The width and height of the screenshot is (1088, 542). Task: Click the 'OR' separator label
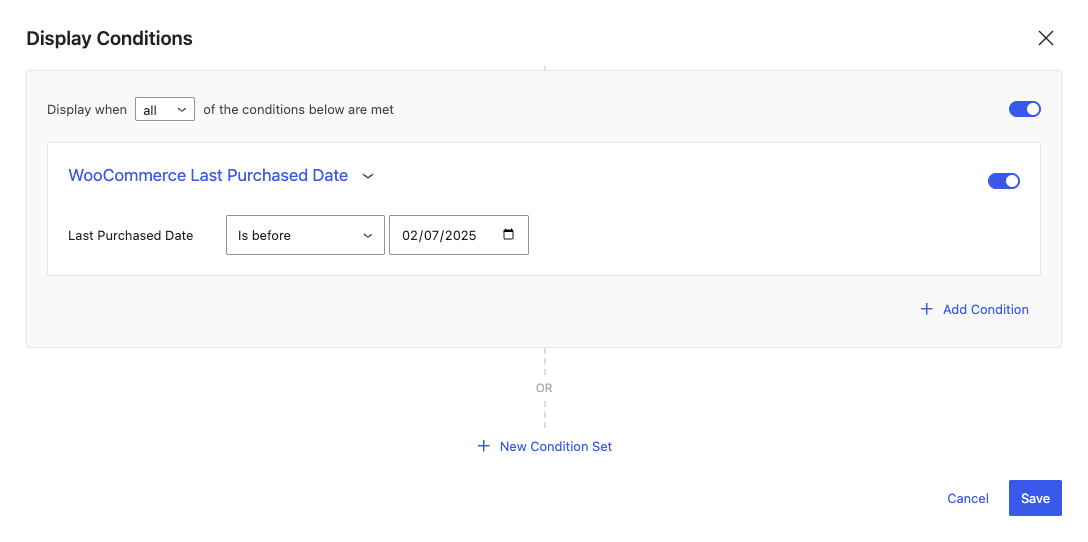click(x=544, y=388)
